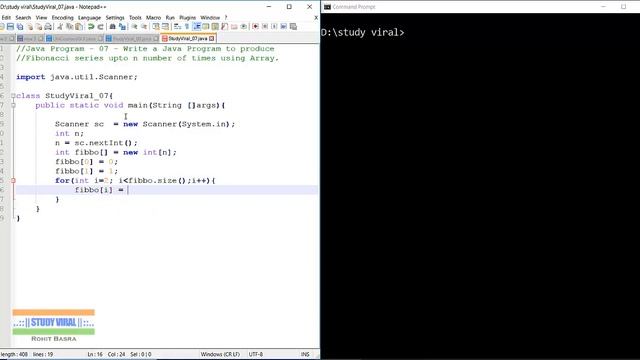Open the Encoding menu

point(62,18)
